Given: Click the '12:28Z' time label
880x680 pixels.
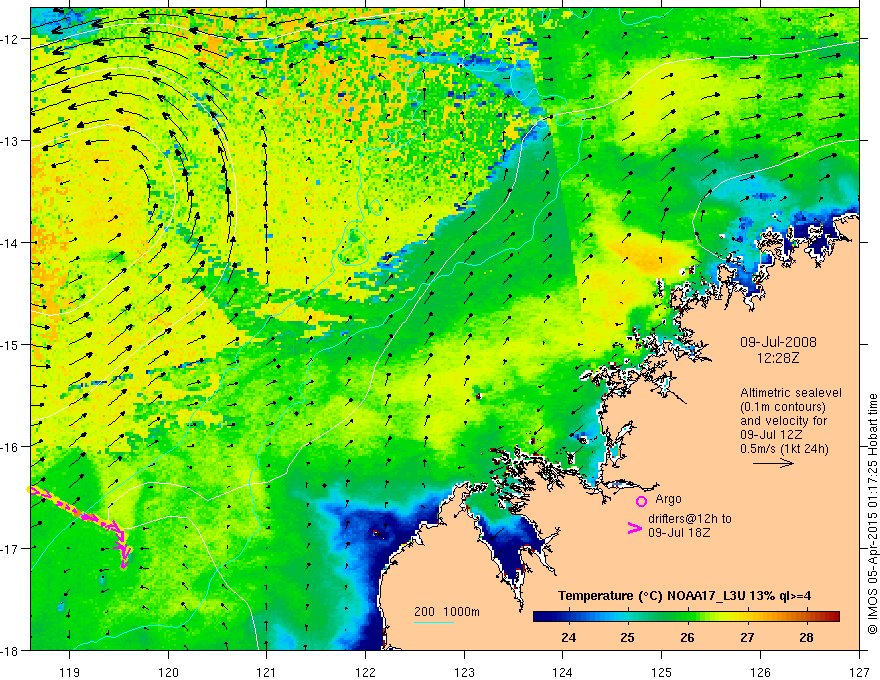Looking at the screenshot, I should click(778, 358).
